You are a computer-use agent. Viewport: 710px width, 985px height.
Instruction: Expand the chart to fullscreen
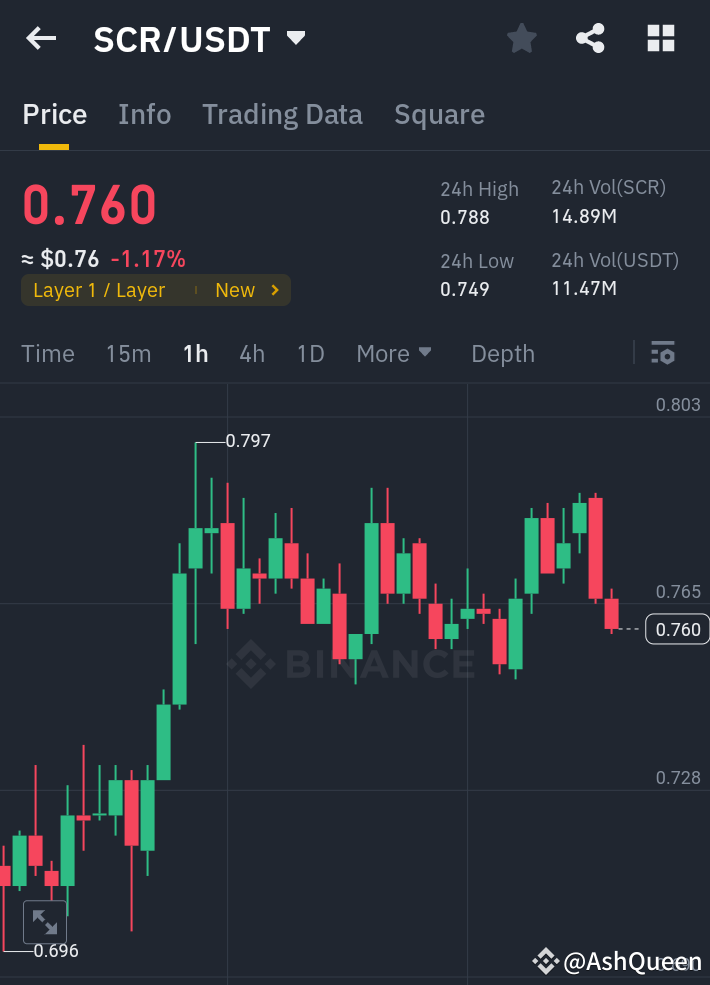[44, 921]
